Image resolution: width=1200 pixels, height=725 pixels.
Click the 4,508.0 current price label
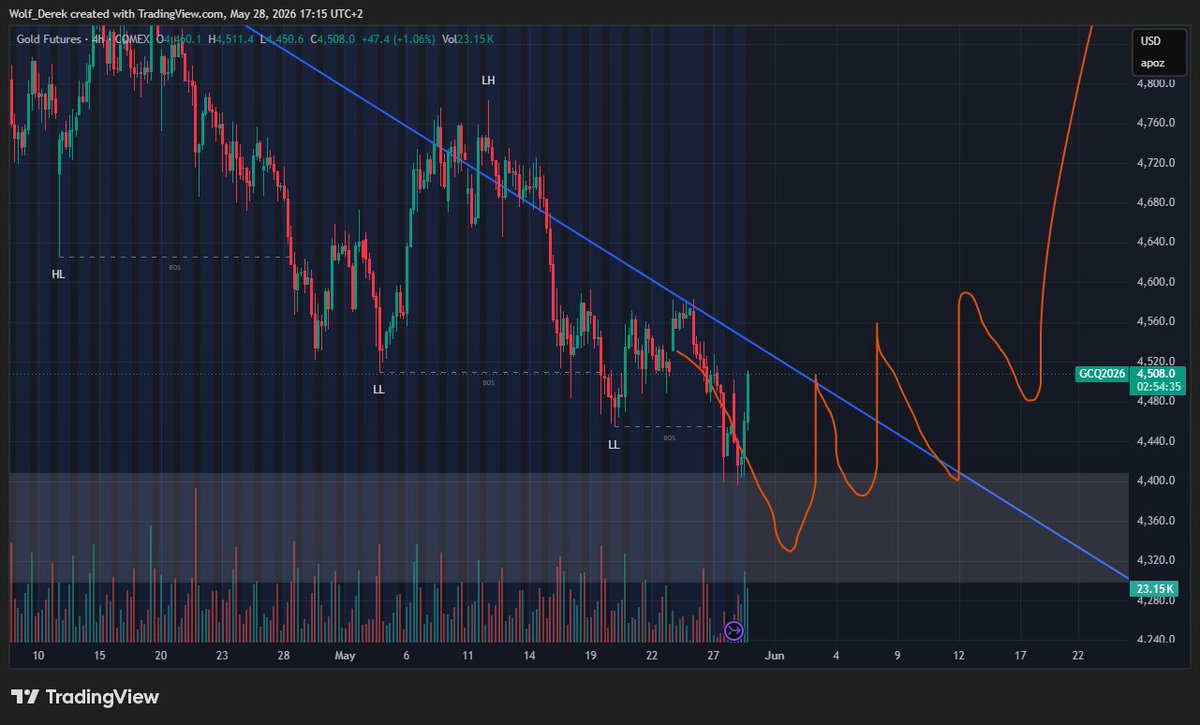point(1157,374)
